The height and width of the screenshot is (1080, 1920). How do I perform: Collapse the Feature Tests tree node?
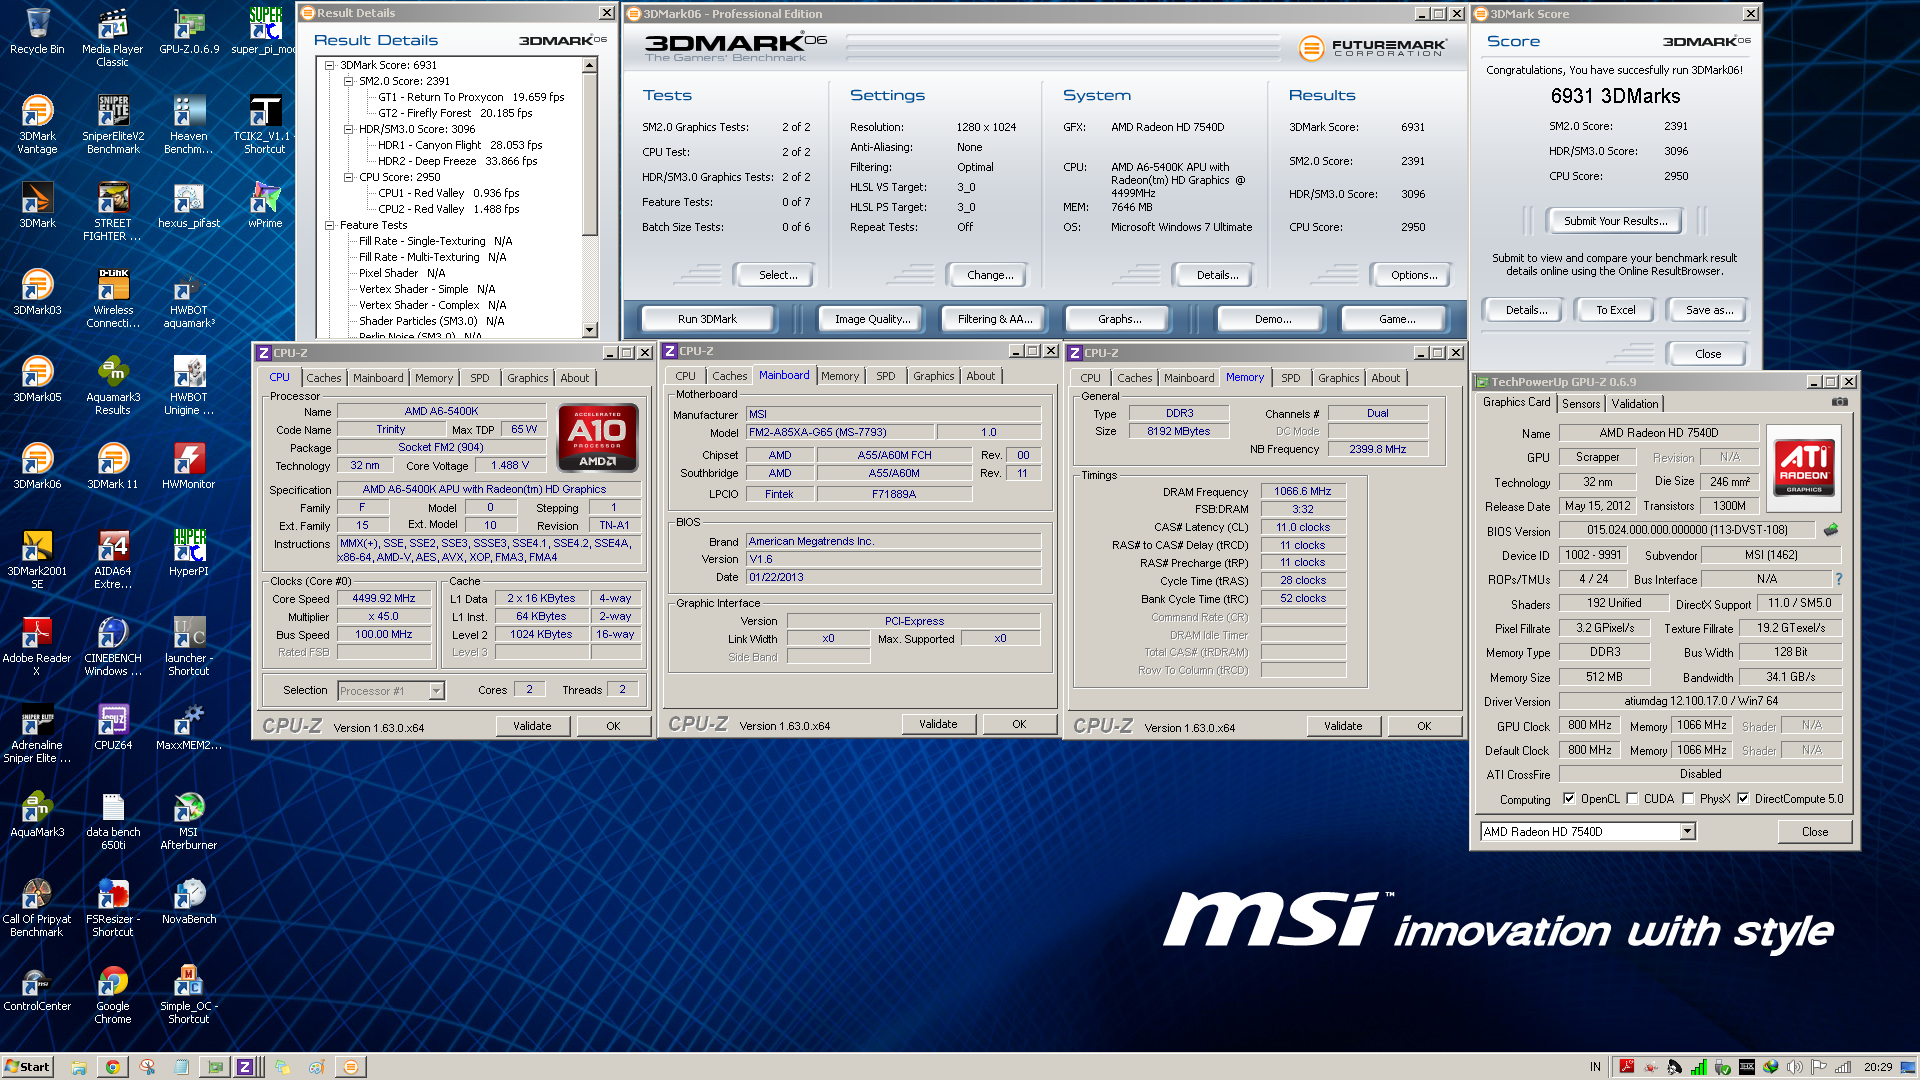tap(330, 225)
